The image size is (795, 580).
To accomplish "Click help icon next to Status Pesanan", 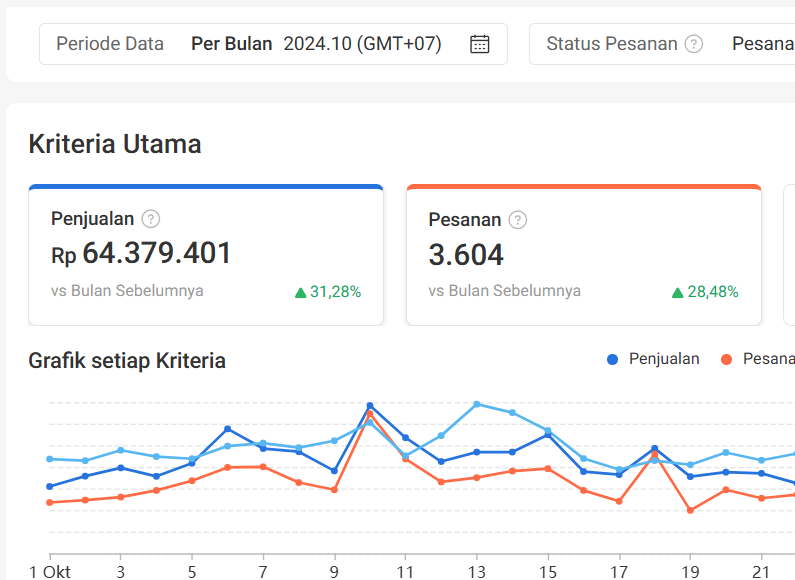I will click(x=694, y=44).
